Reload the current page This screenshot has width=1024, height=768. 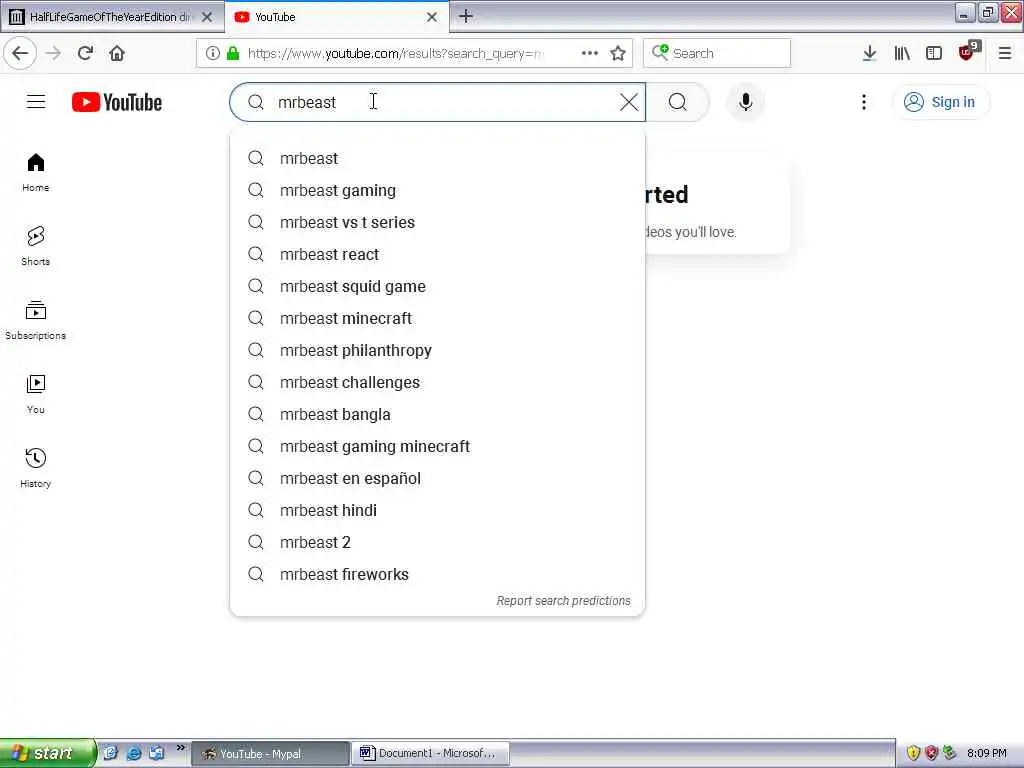[85, 53]
